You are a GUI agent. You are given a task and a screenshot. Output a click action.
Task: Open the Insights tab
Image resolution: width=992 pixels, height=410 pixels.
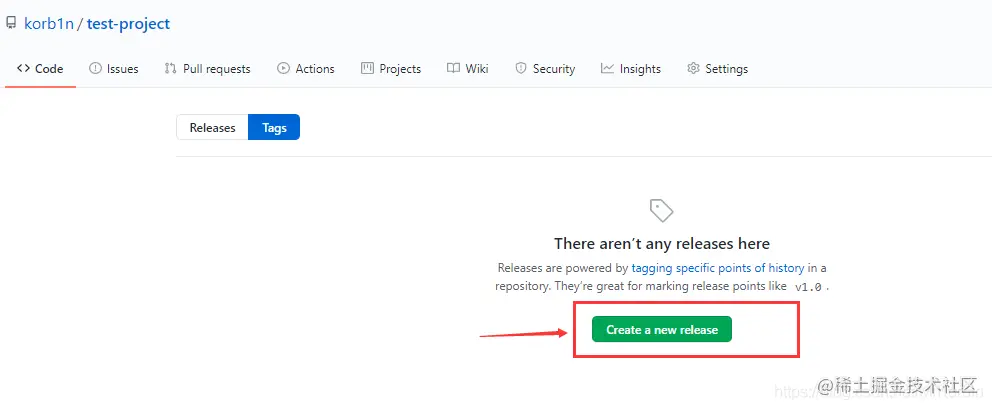631,69
